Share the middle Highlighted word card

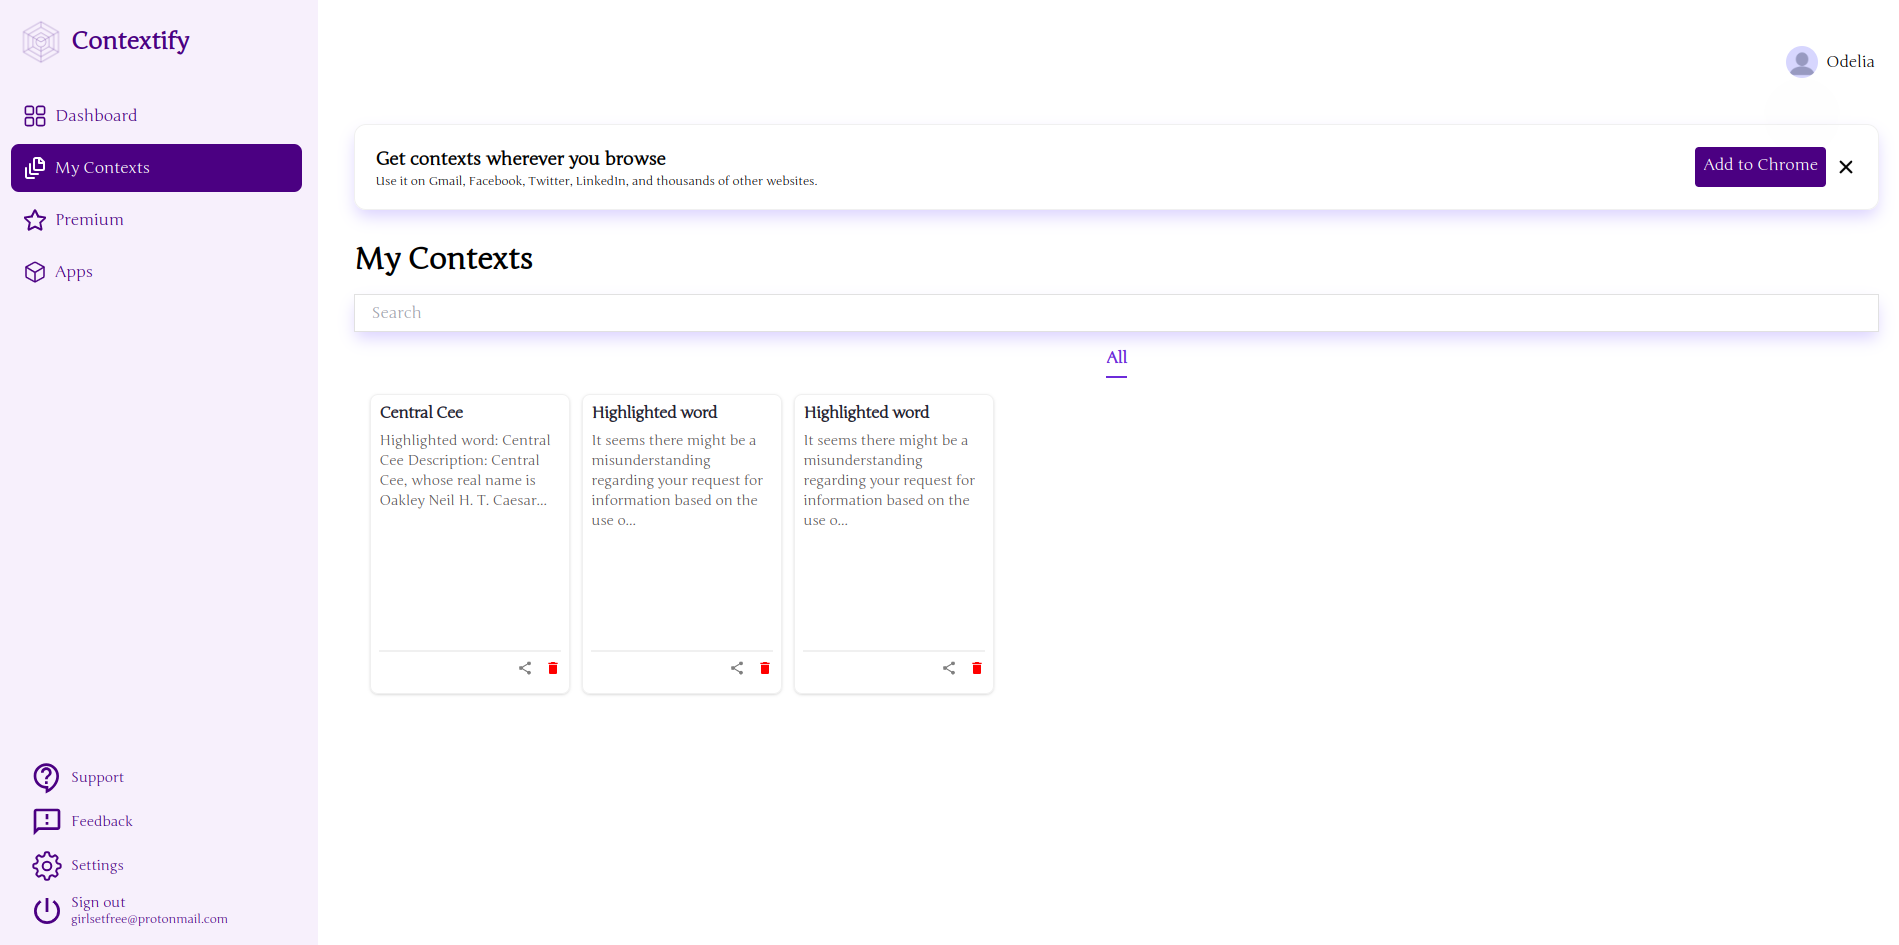[x=737, y=668]
